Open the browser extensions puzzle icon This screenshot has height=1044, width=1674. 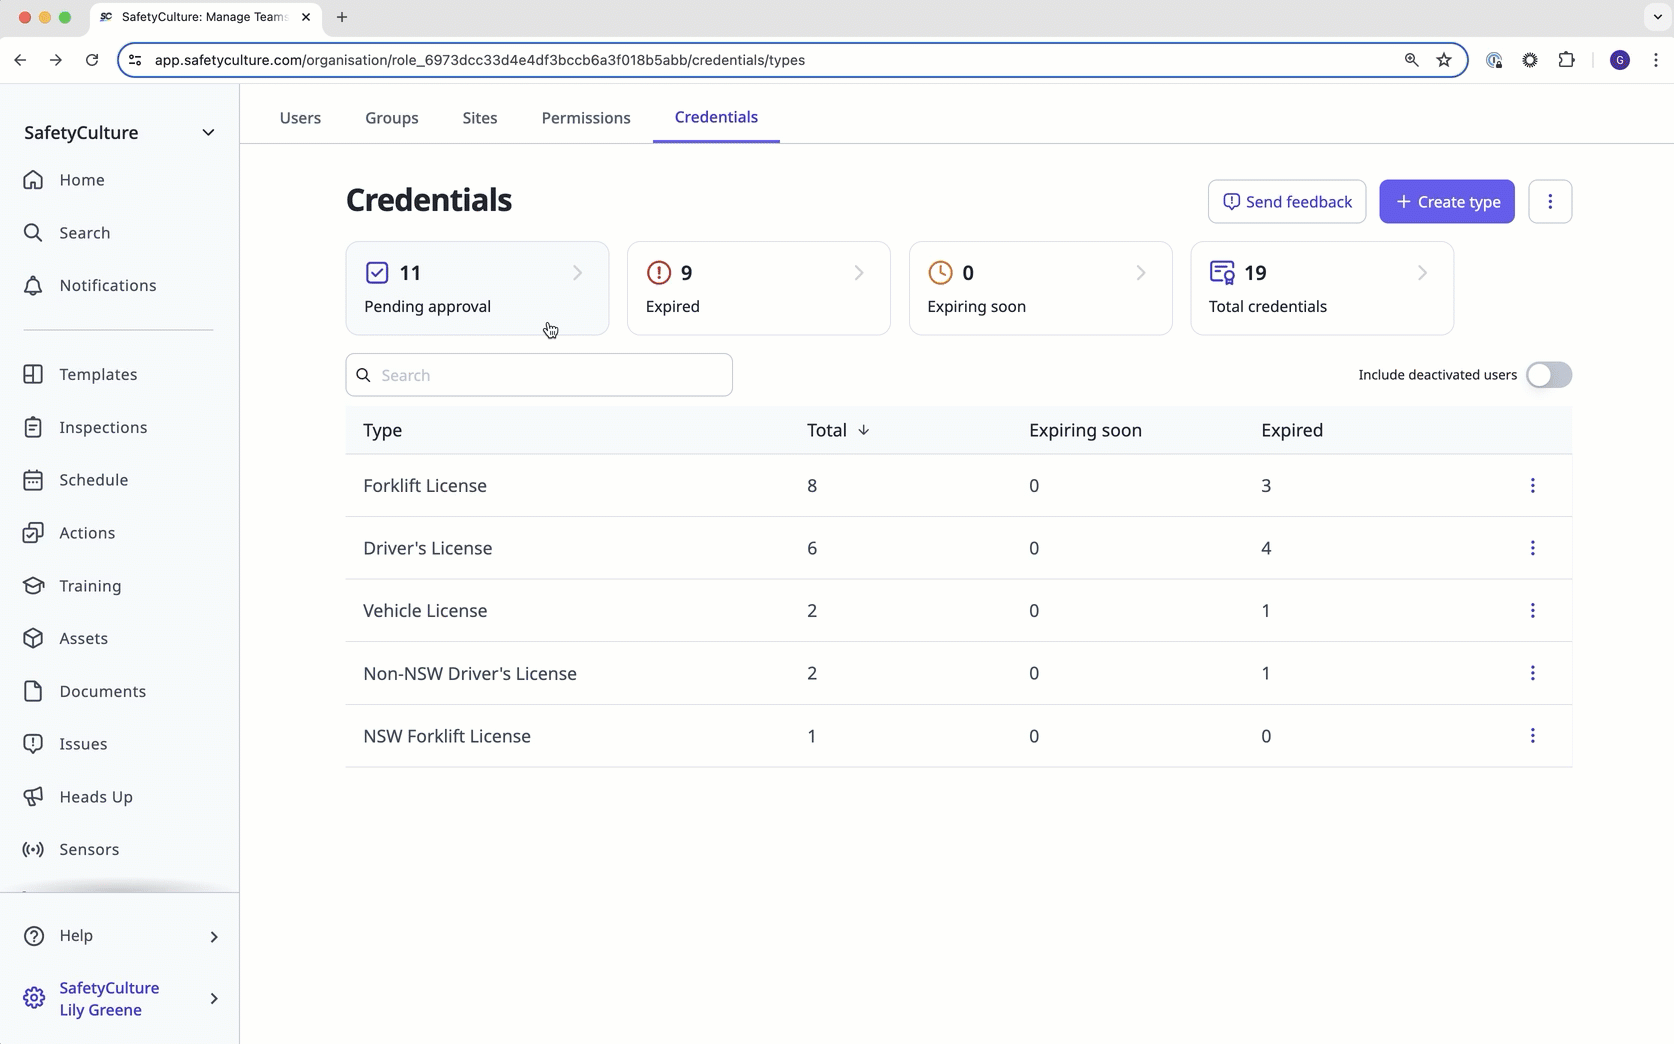(1567, 60)
